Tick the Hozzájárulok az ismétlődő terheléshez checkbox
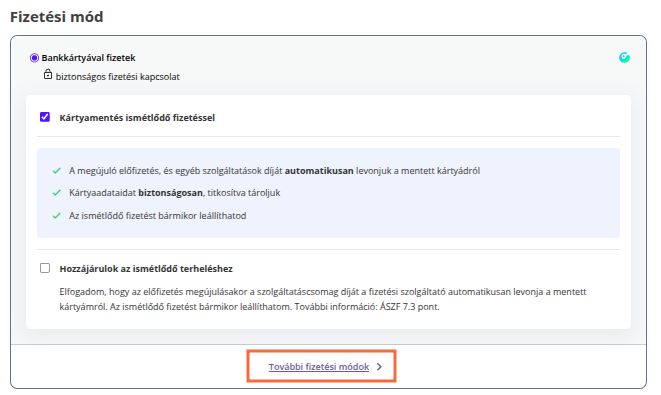Screen dimensions: 661x395 tap(45, 268)
